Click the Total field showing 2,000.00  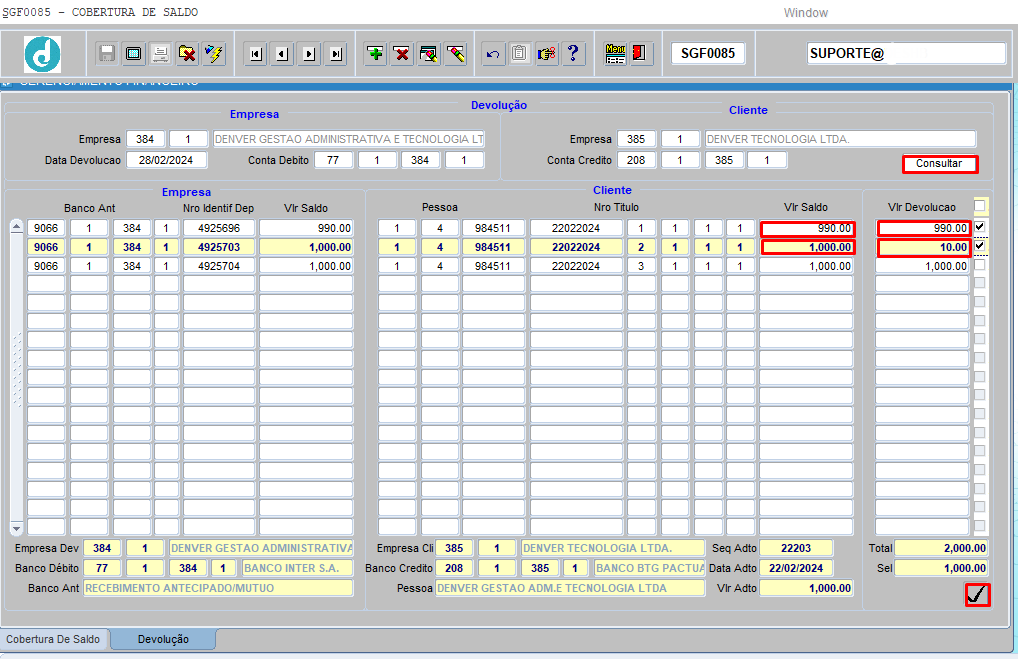click(941, 548)
